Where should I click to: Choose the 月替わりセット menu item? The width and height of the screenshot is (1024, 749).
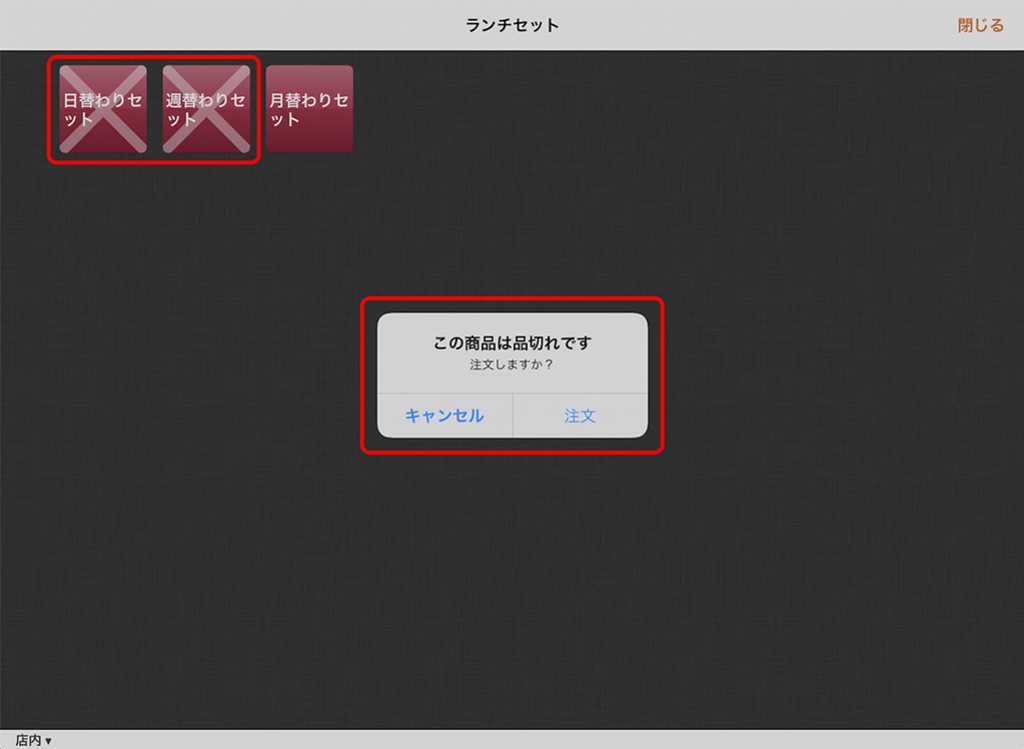point(310,109)
